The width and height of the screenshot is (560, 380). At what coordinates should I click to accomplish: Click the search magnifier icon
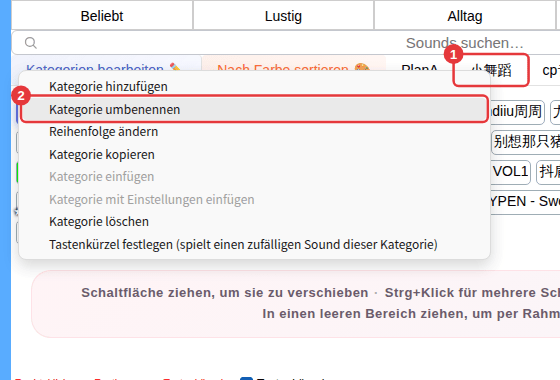(x=31, y=43)
